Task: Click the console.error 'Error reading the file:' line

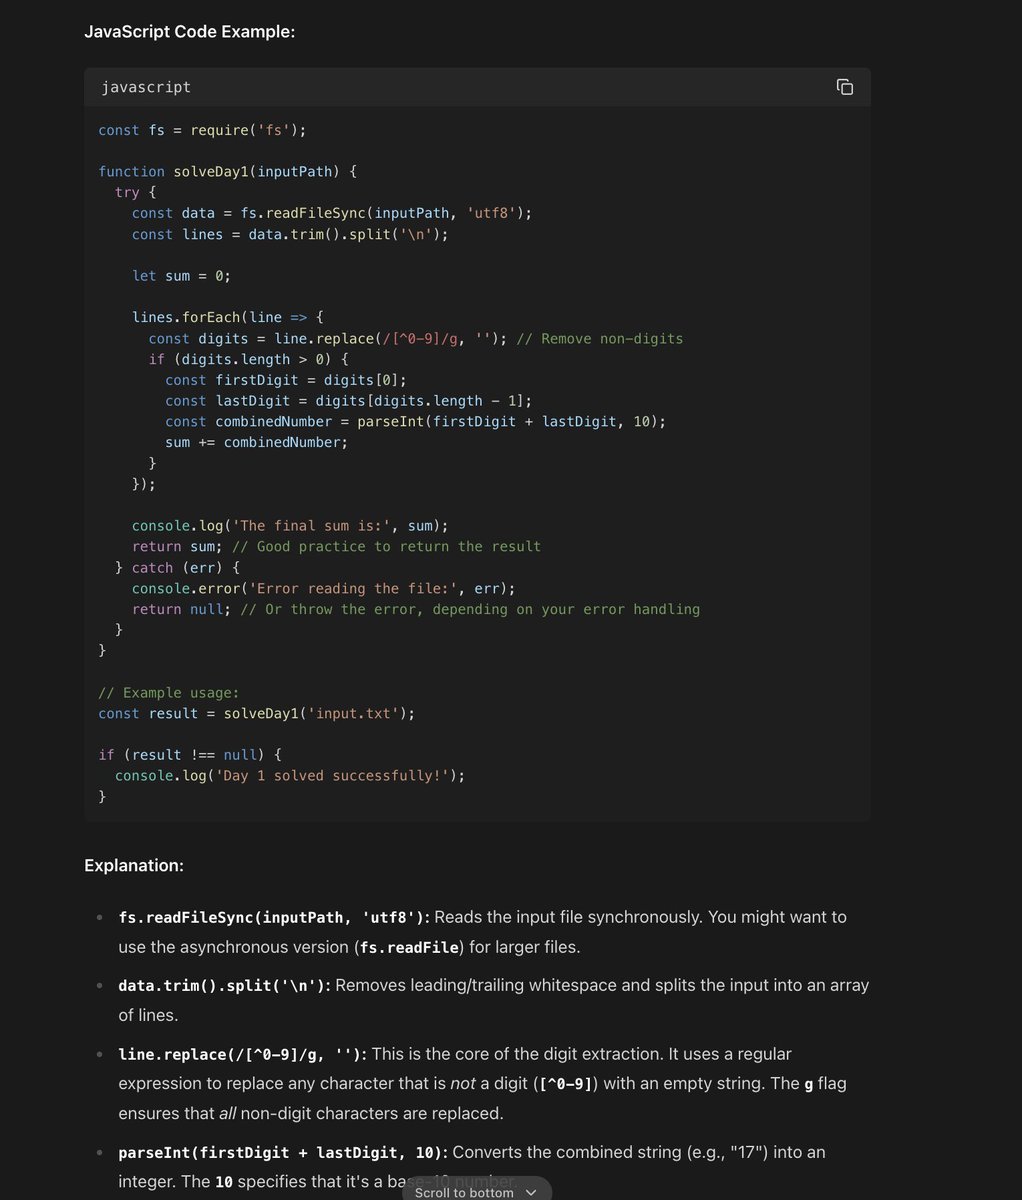Action: pos(324,588)
